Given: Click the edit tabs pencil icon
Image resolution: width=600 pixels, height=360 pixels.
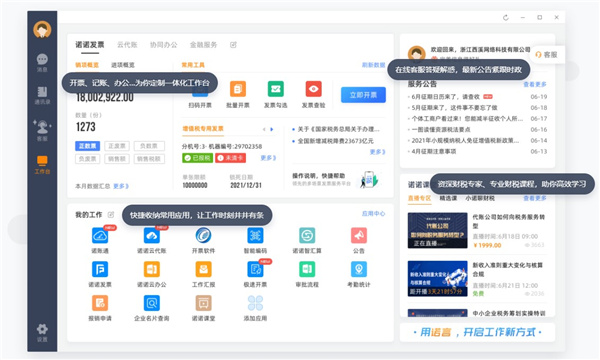Looking at the screenshot, I should coord(233,45).
